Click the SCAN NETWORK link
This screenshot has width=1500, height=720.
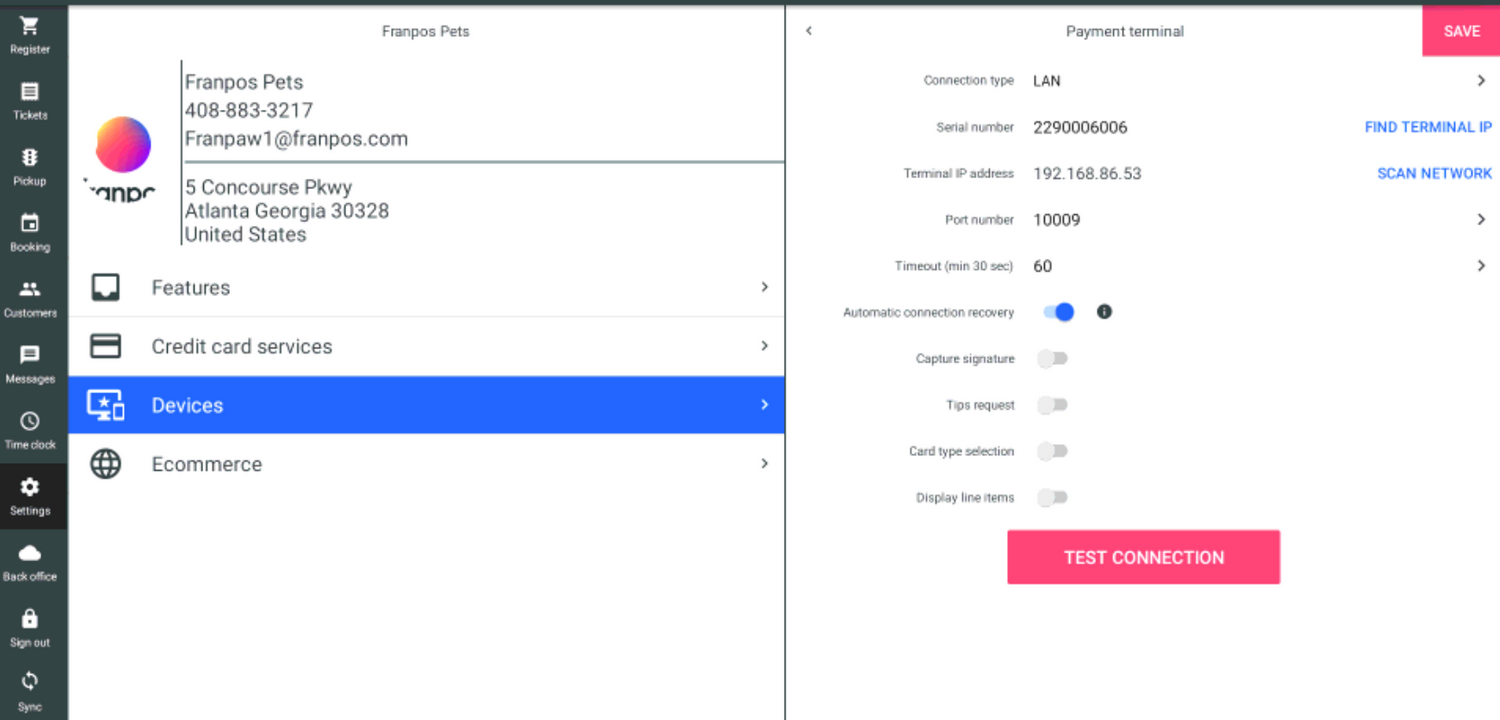(x=1434, y=173)
